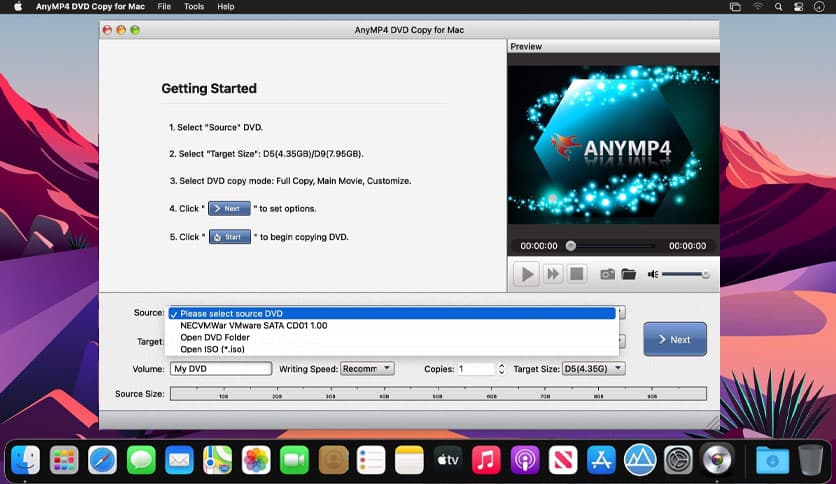
Task: Open Spotlight search in menu bar
Action: (x=778, y=6)
